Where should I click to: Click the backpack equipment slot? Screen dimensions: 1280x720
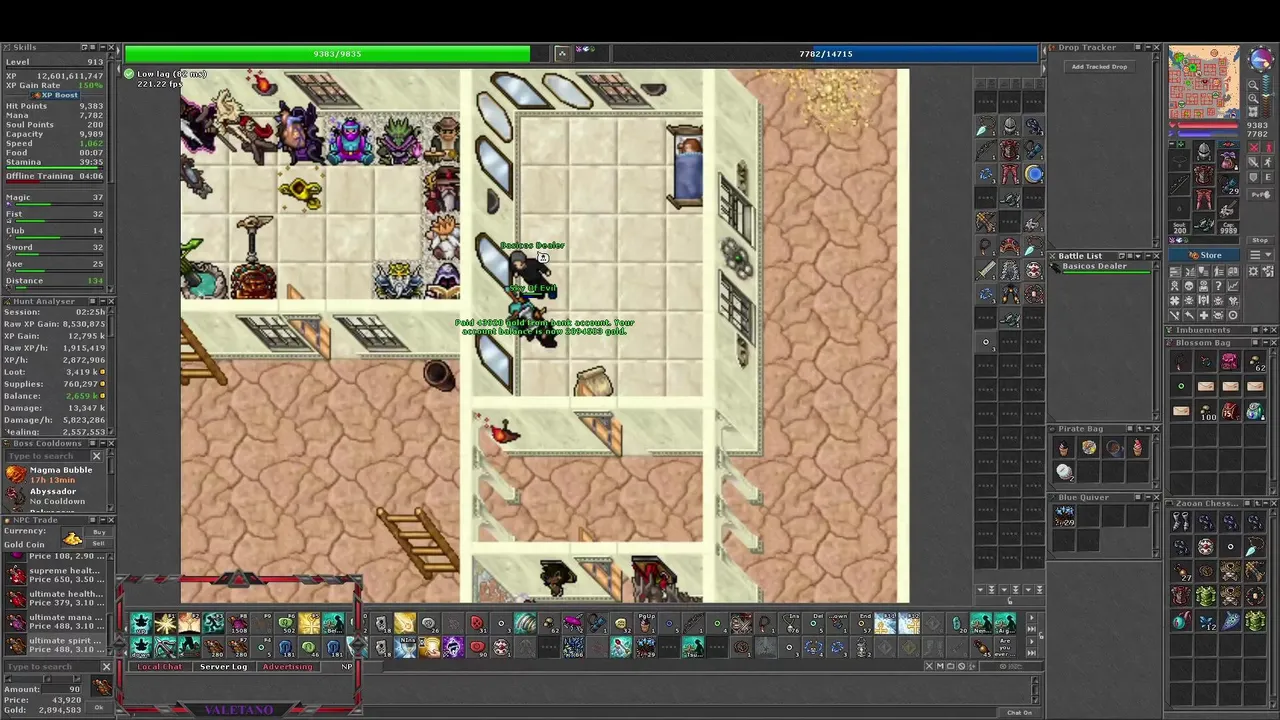(1228, 159)
